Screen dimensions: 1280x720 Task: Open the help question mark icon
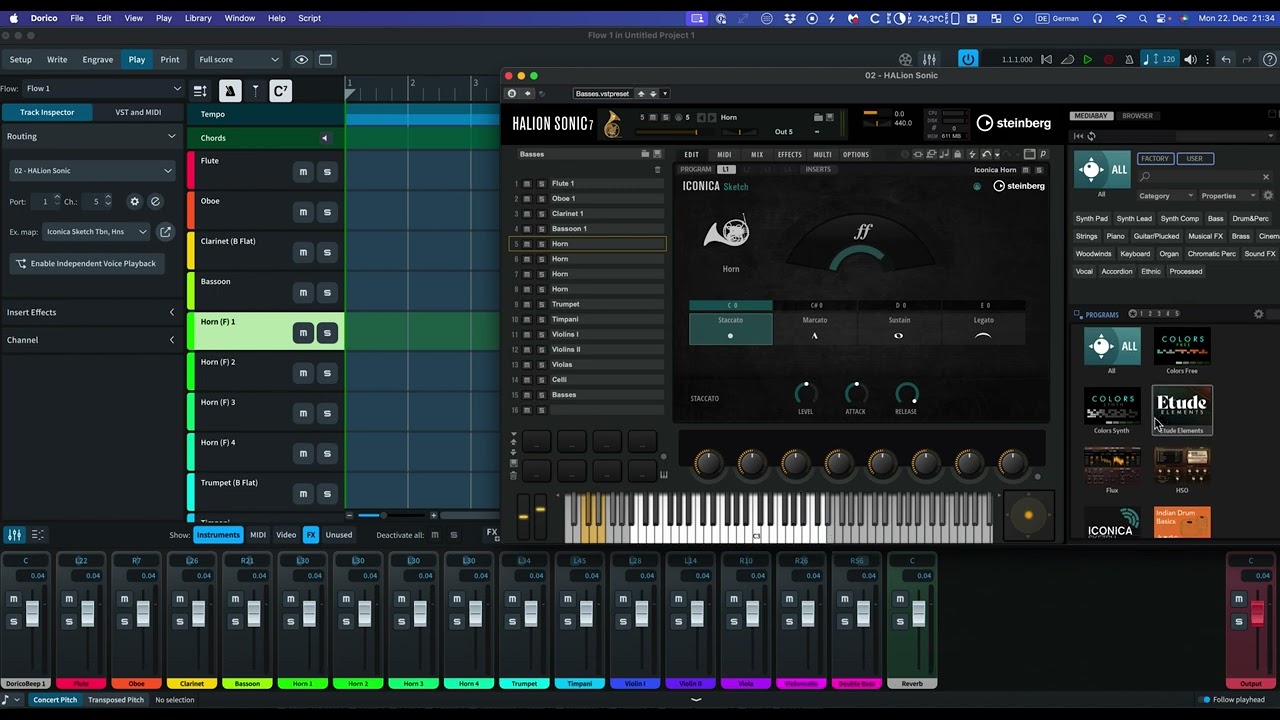tap(1270, 60)
